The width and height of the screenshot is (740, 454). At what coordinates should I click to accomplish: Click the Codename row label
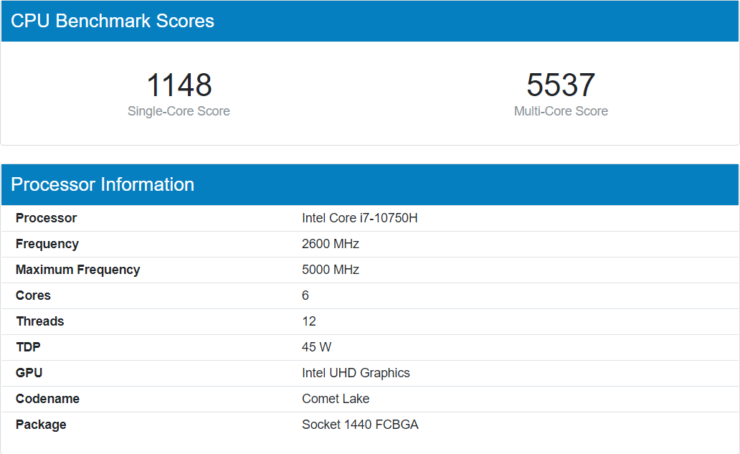[47, 399]
